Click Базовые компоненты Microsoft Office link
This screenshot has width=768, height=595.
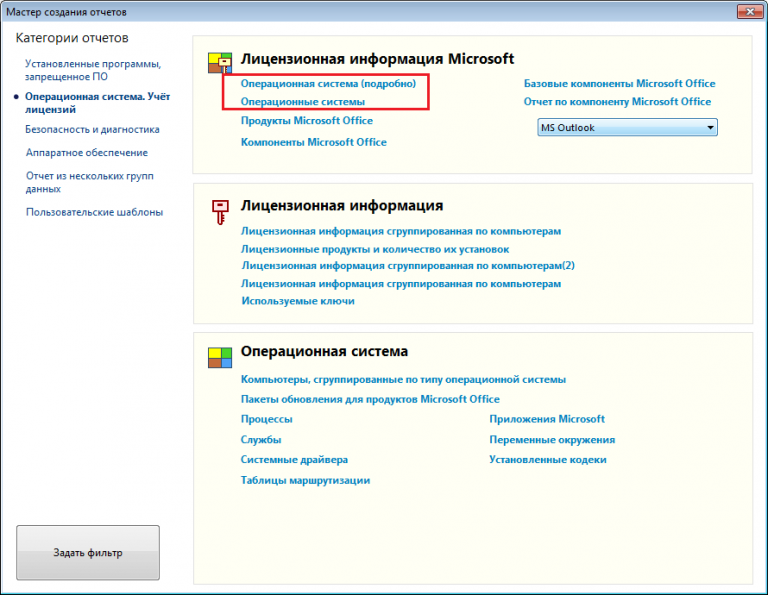click(x=619, y=84)
